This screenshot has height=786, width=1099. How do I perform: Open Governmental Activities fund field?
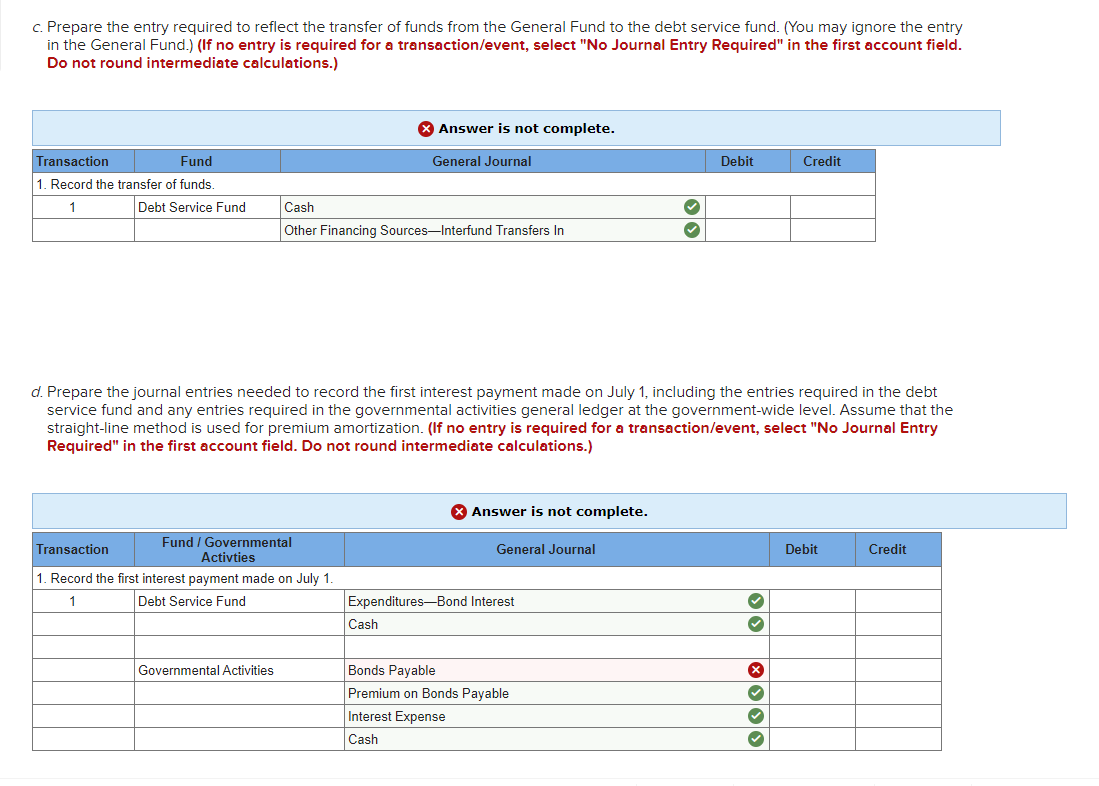pos(239,670)
